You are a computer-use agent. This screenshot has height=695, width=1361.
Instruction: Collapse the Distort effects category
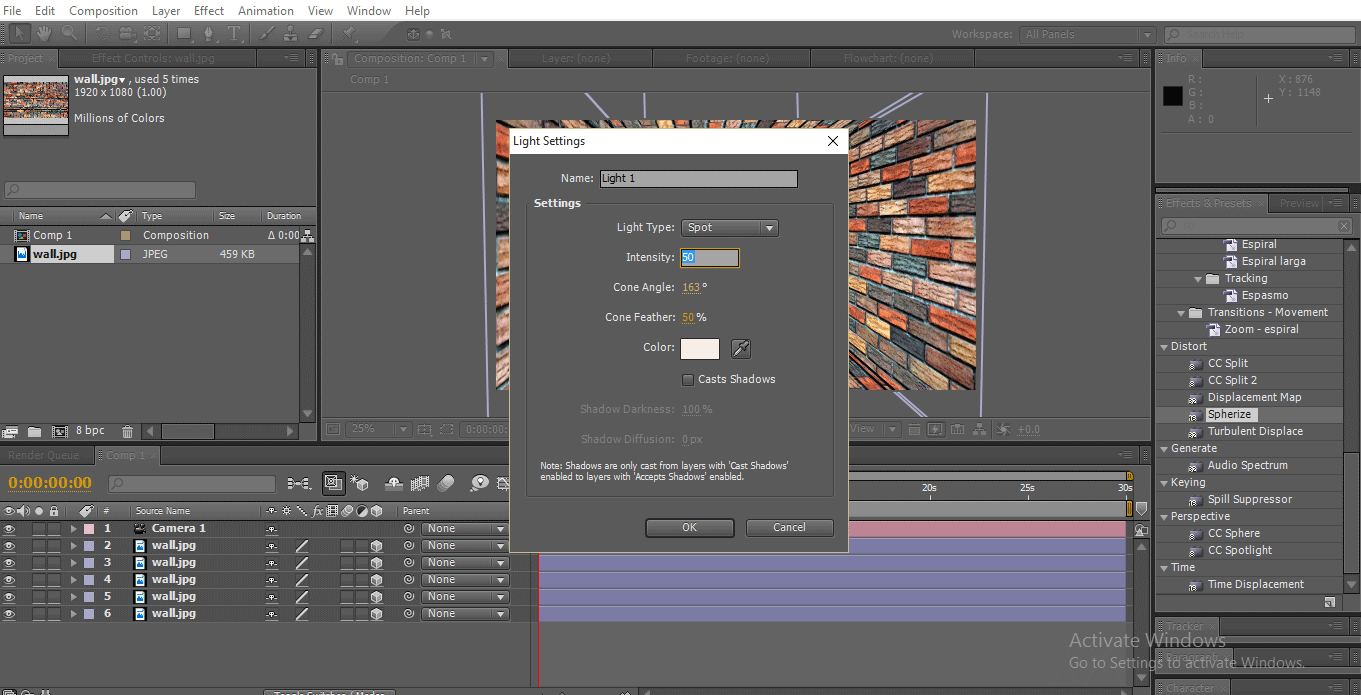(1164, 347)
